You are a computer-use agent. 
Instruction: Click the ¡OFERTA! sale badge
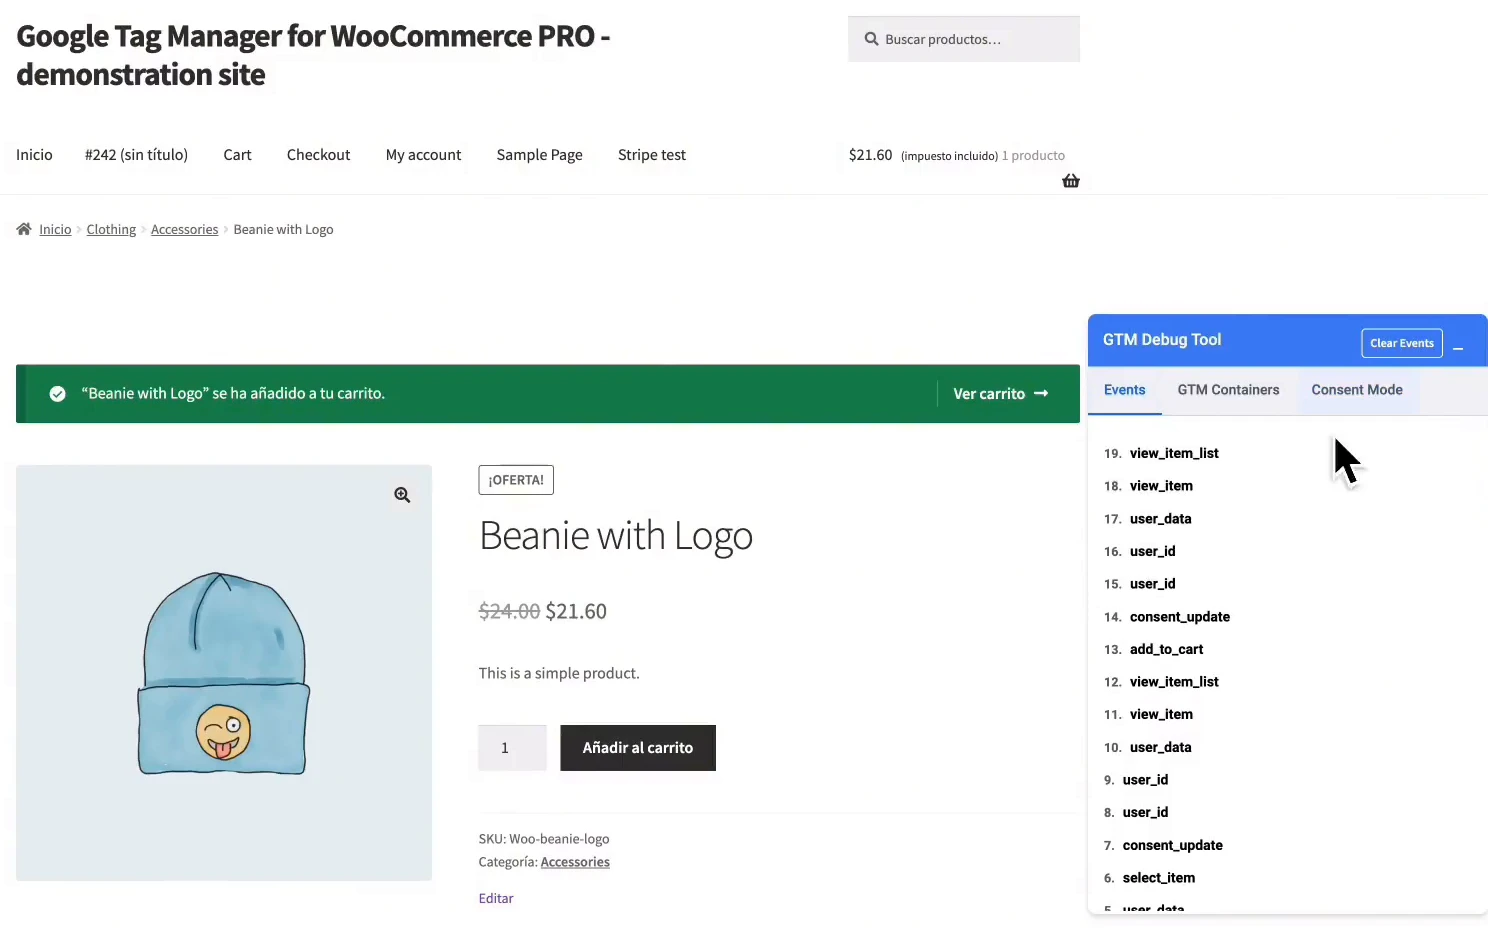516,480
